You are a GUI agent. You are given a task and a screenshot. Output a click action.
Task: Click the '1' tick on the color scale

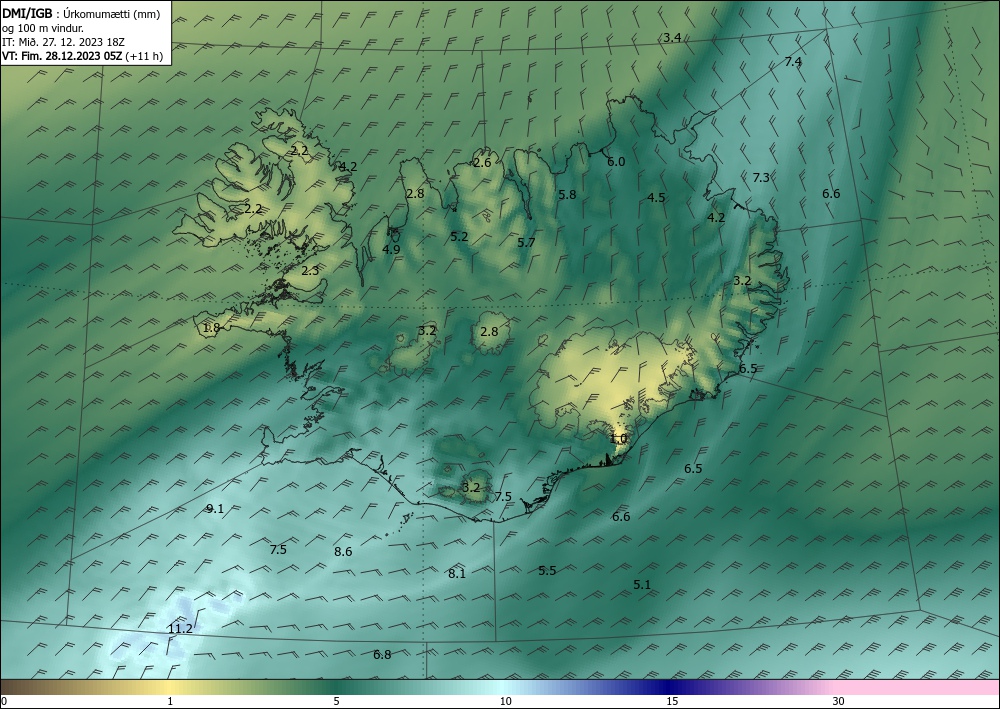click(x=170, y=701)
